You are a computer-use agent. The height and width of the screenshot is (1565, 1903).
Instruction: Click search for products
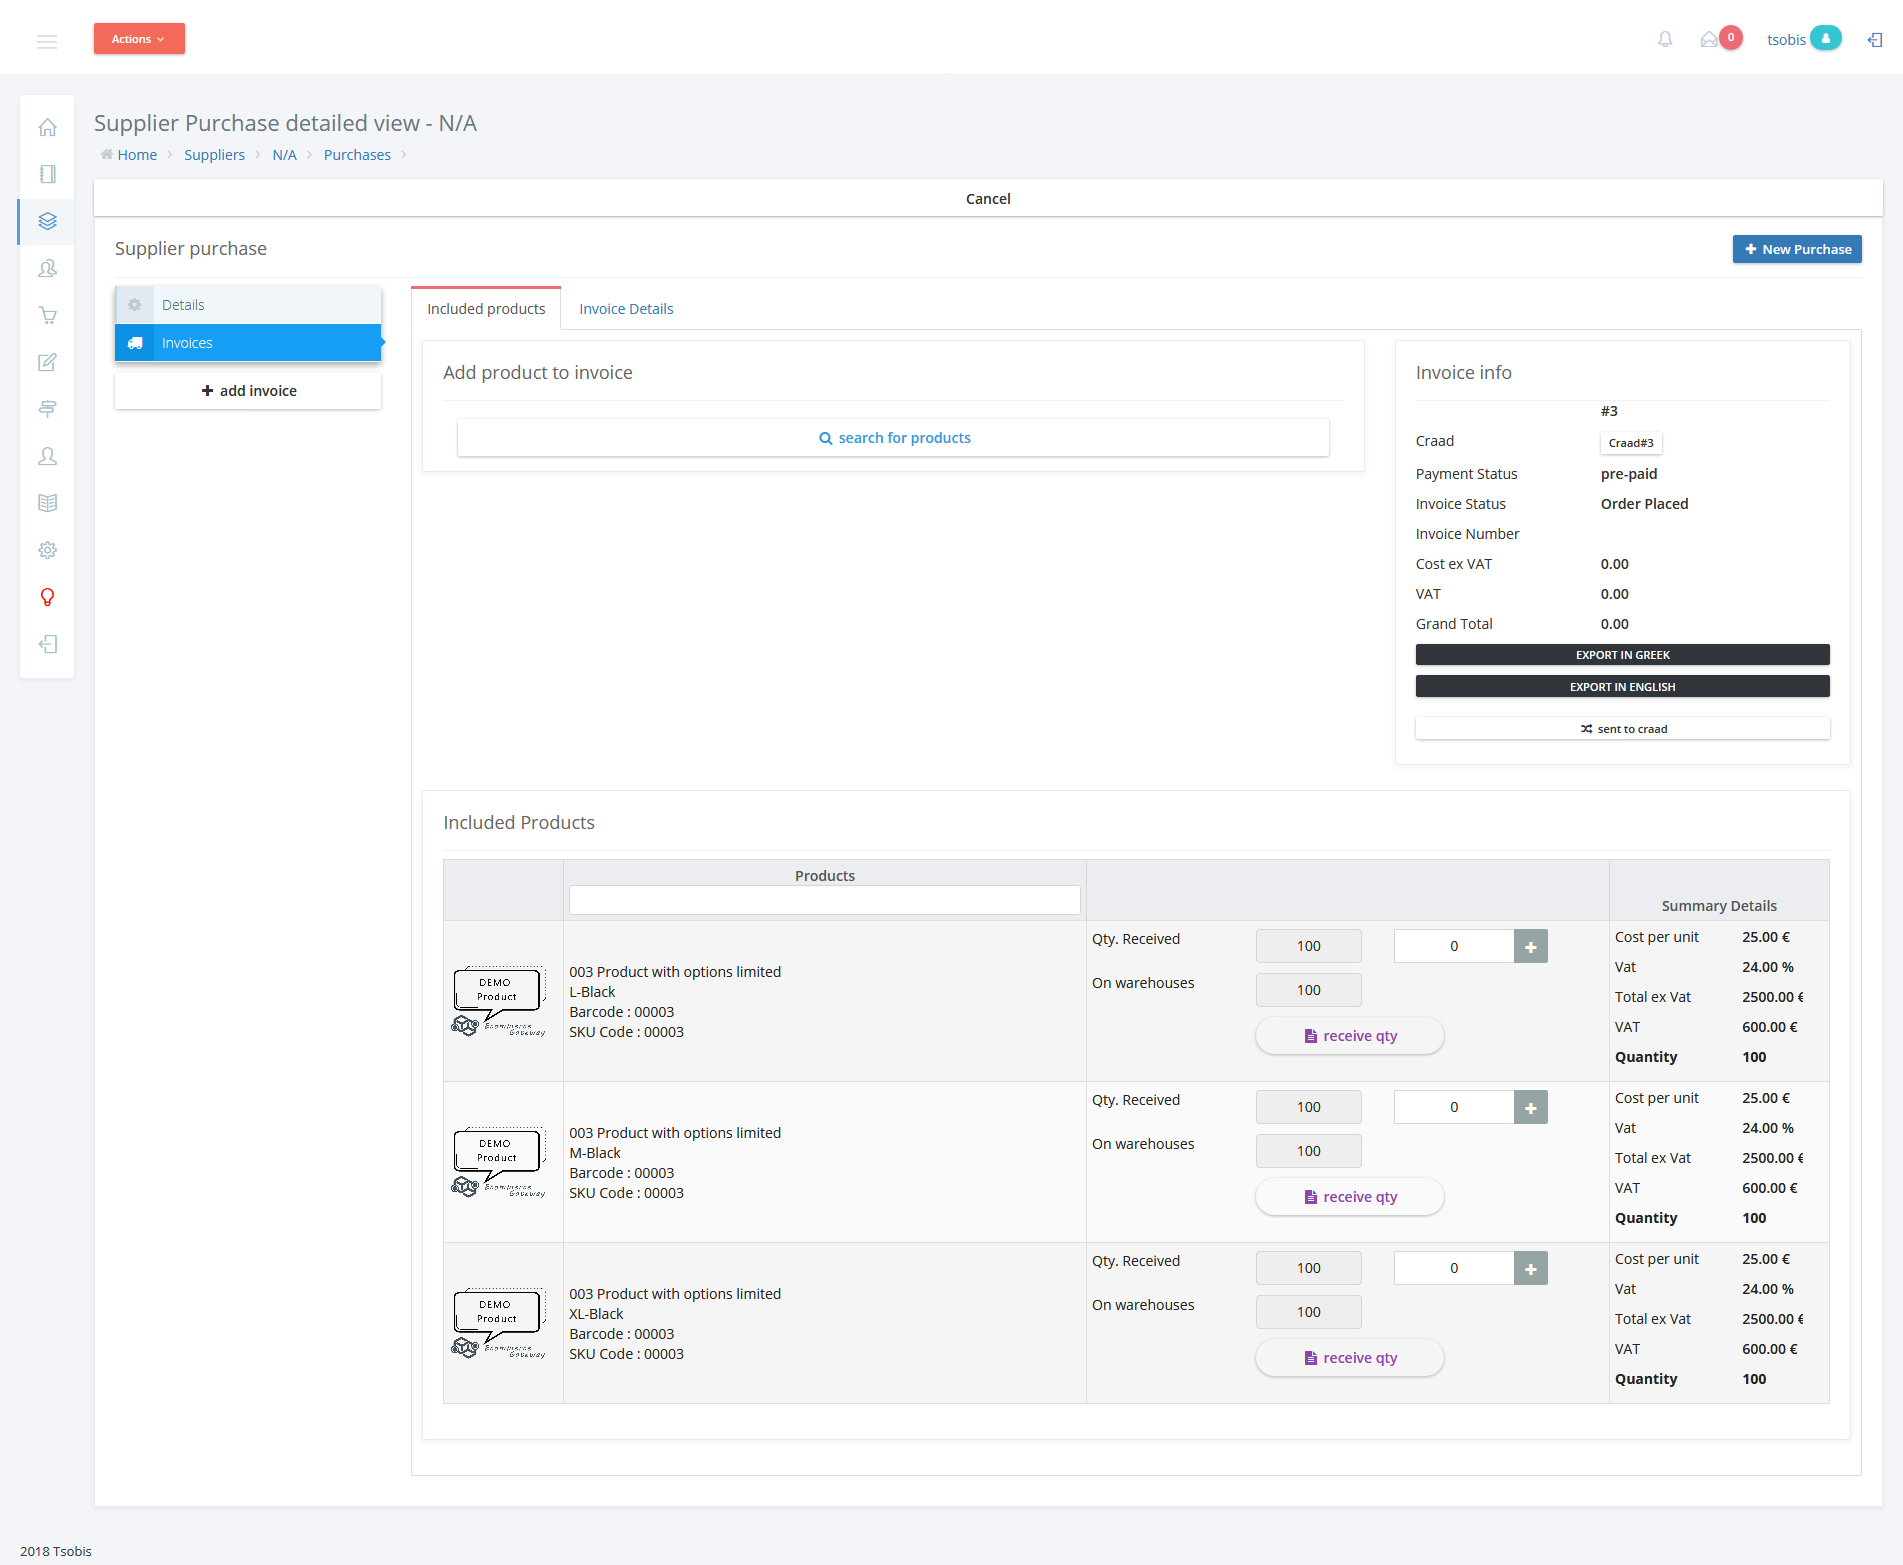(893, 438)
